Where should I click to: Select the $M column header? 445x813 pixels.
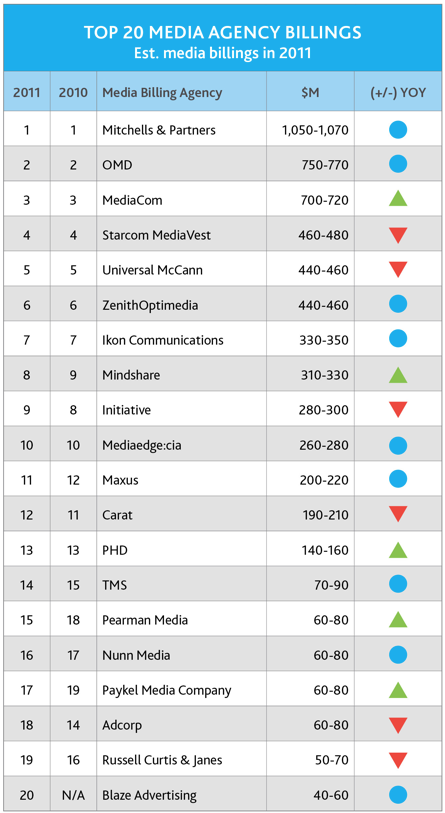pos(310,93)
